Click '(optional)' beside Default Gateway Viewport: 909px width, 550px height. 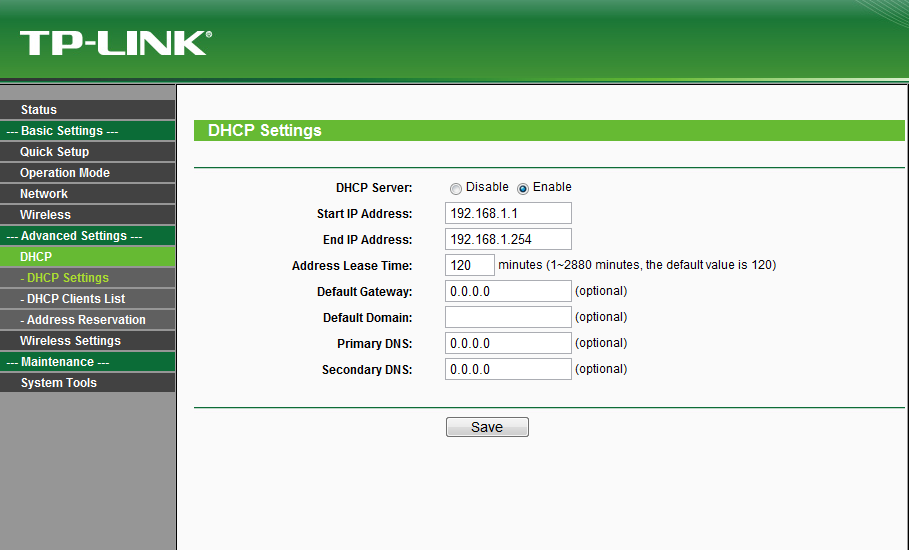(x=601, y=291)
